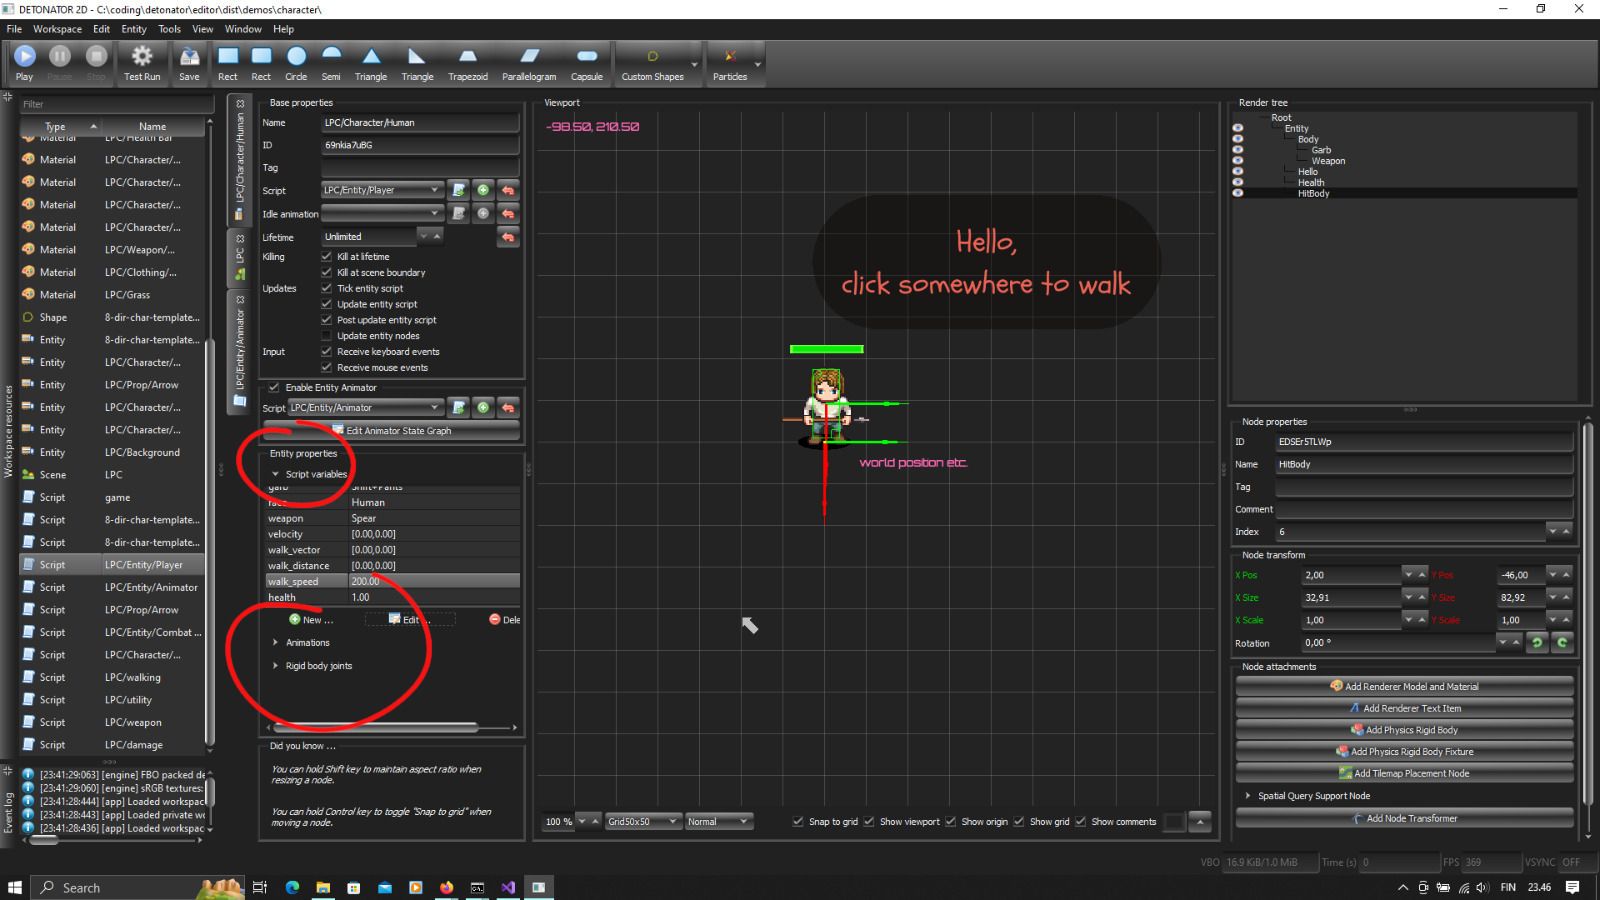The height and width of the screenshot is (900, 1600).
Task: Open the Grid50x50 dropdown
Action: (643, 822)
